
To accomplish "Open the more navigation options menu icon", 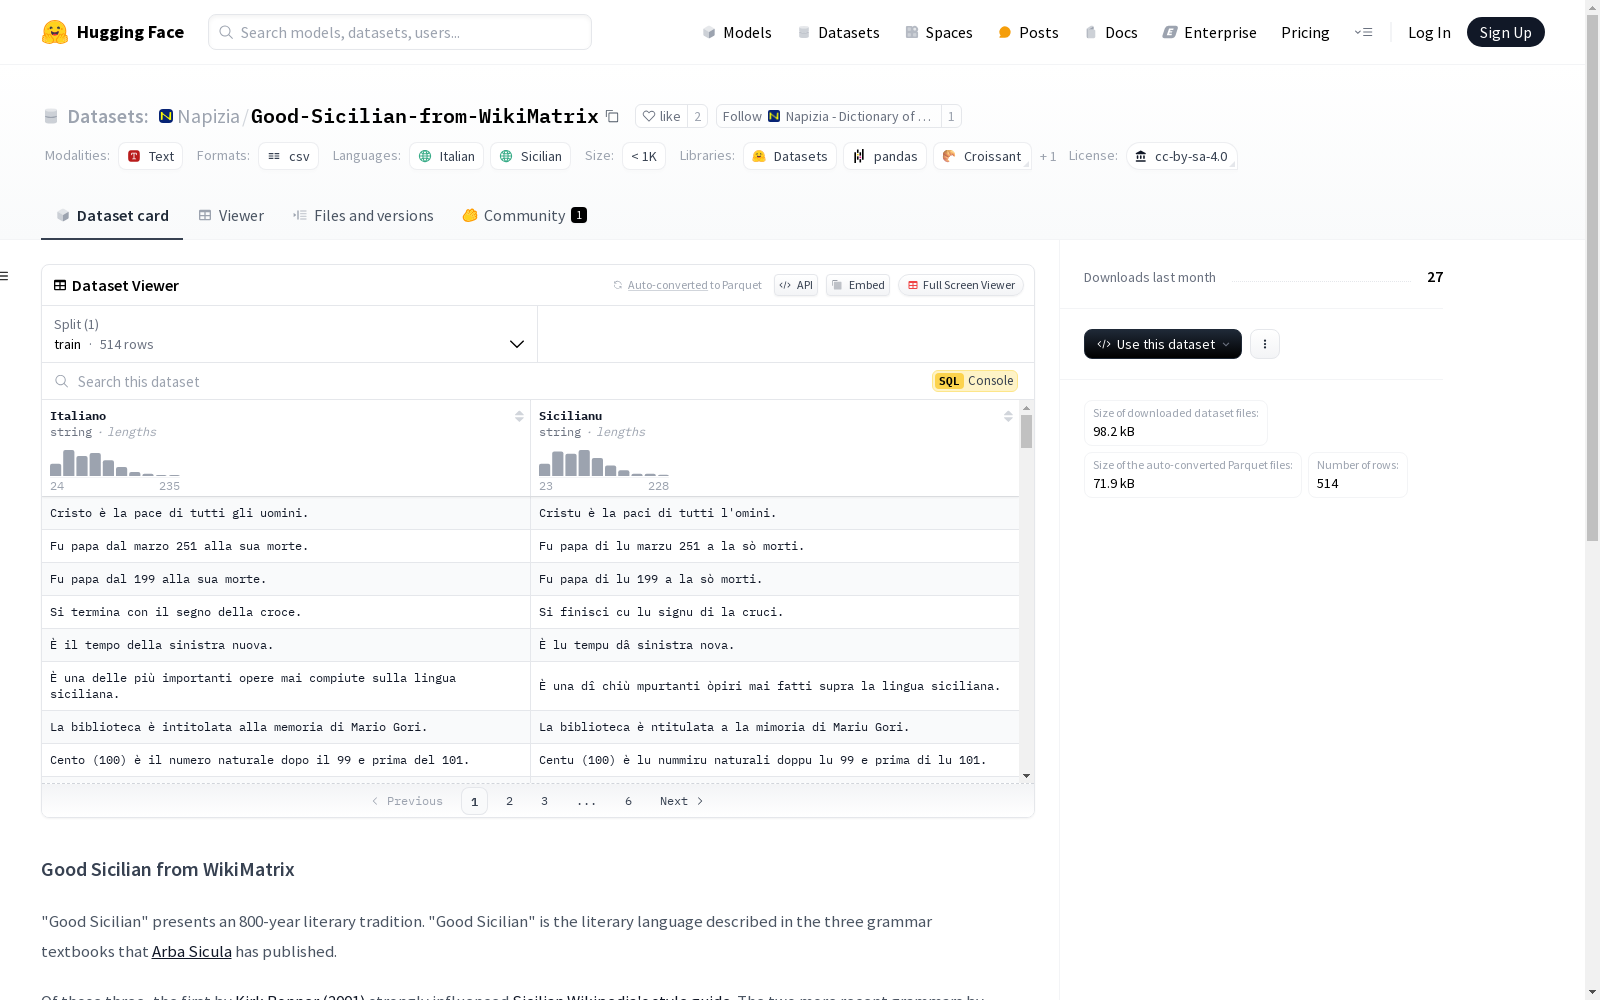I will [1363, 32].
